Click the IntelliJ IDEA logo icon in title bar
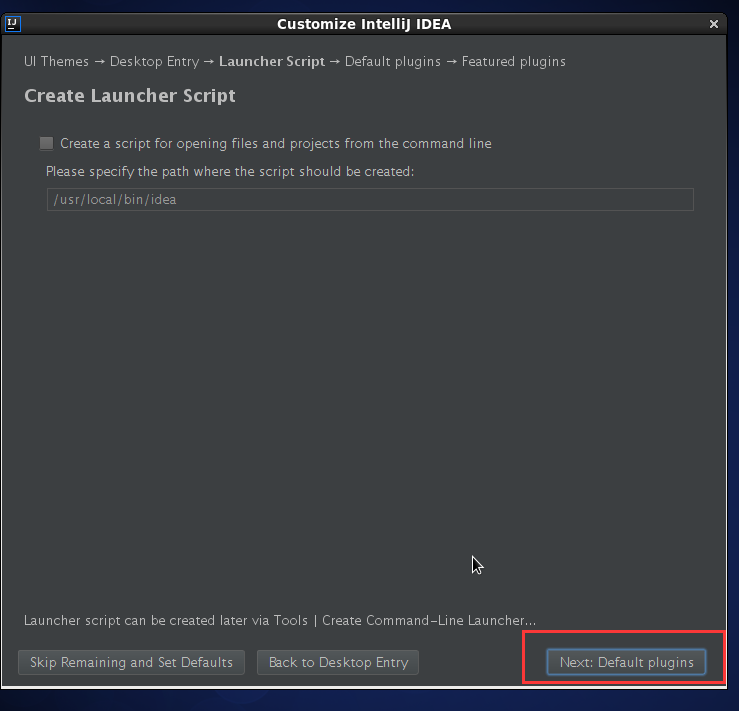This screenshot has height=712, width=739. pyautogui.click(x=13, y=24)
